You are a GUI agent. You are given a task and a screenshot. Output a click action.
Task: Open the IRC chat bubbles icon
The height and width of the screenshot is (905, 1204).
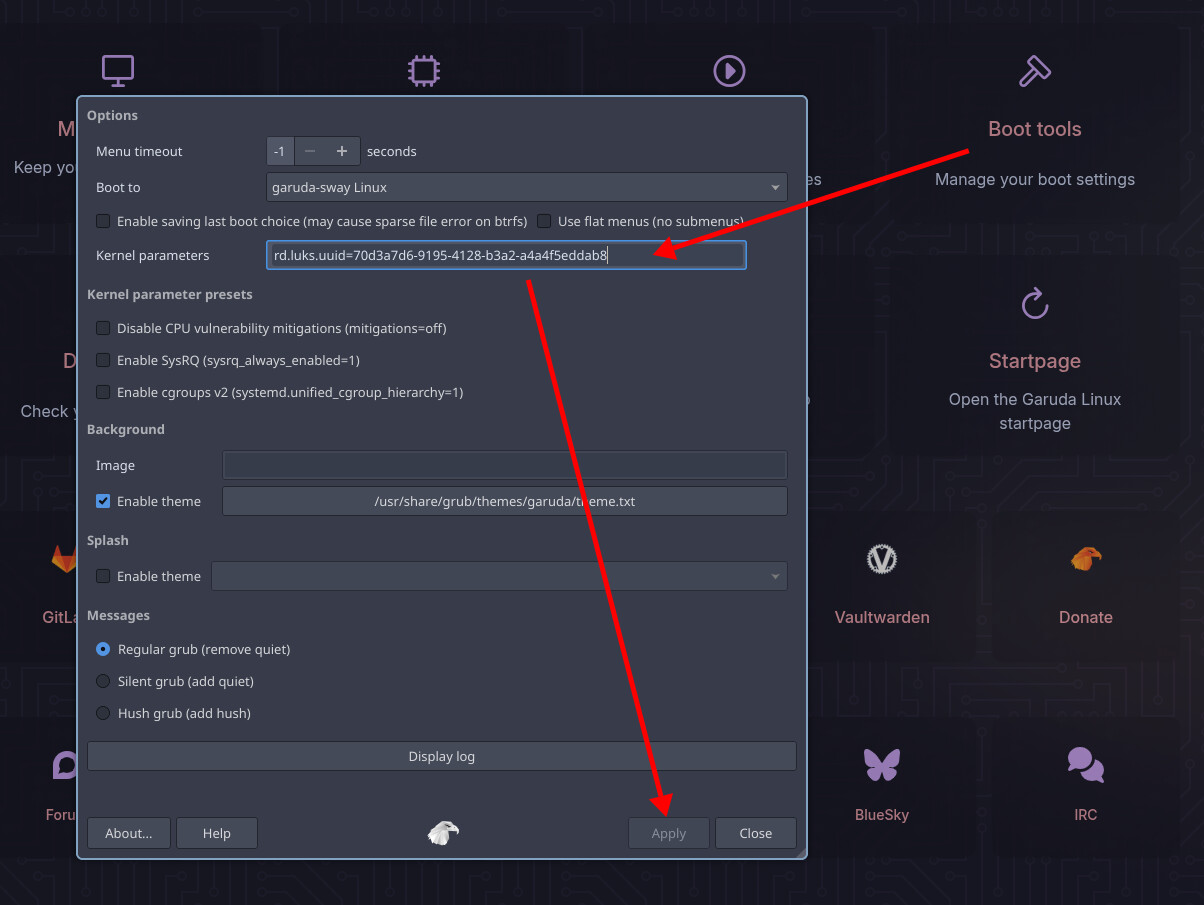coord(1085,765)
